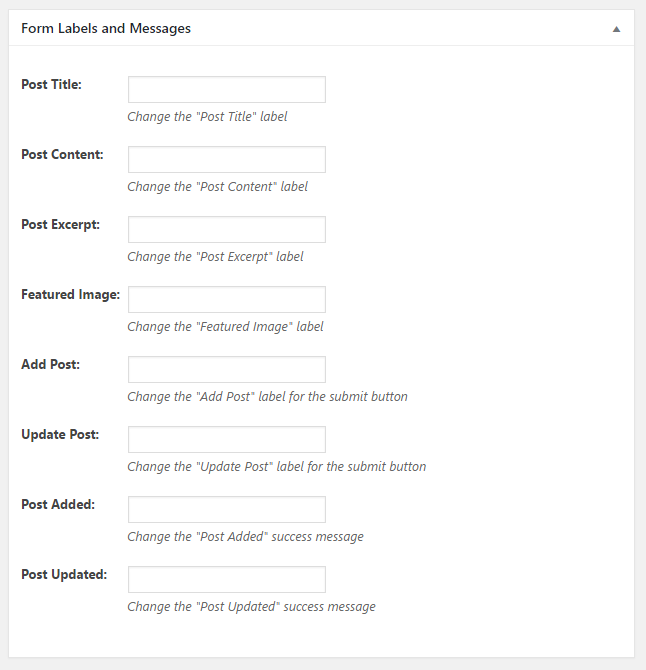Click the Add Post input box
646x670 pixels.
coord(227,369)
